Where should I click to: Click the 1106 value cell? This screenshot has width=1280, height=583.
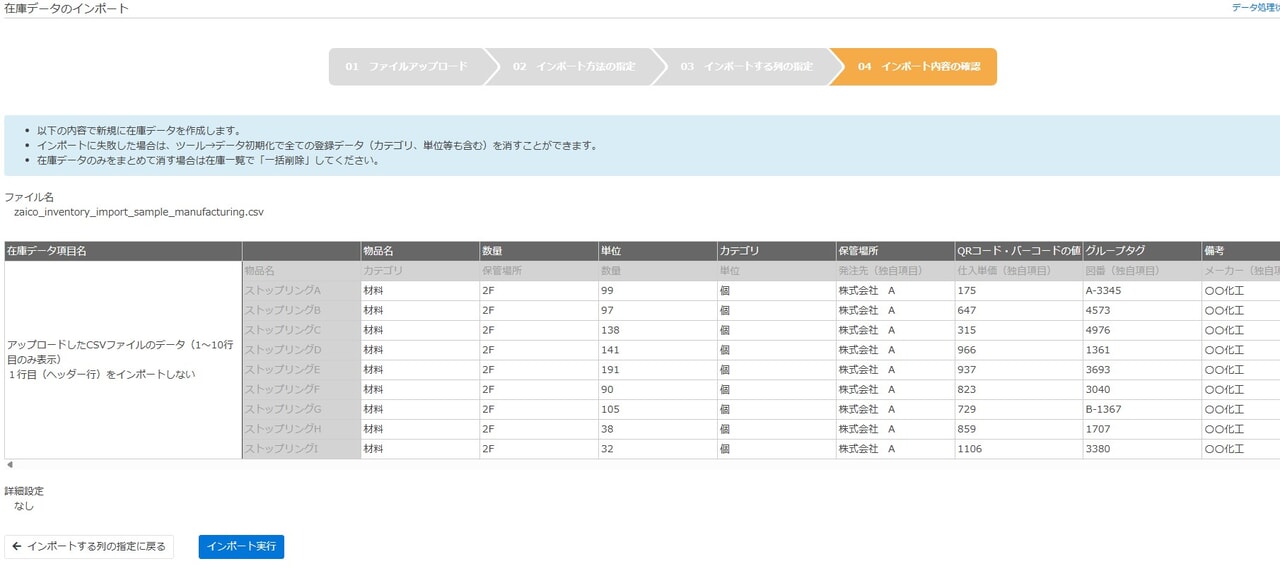970,449
